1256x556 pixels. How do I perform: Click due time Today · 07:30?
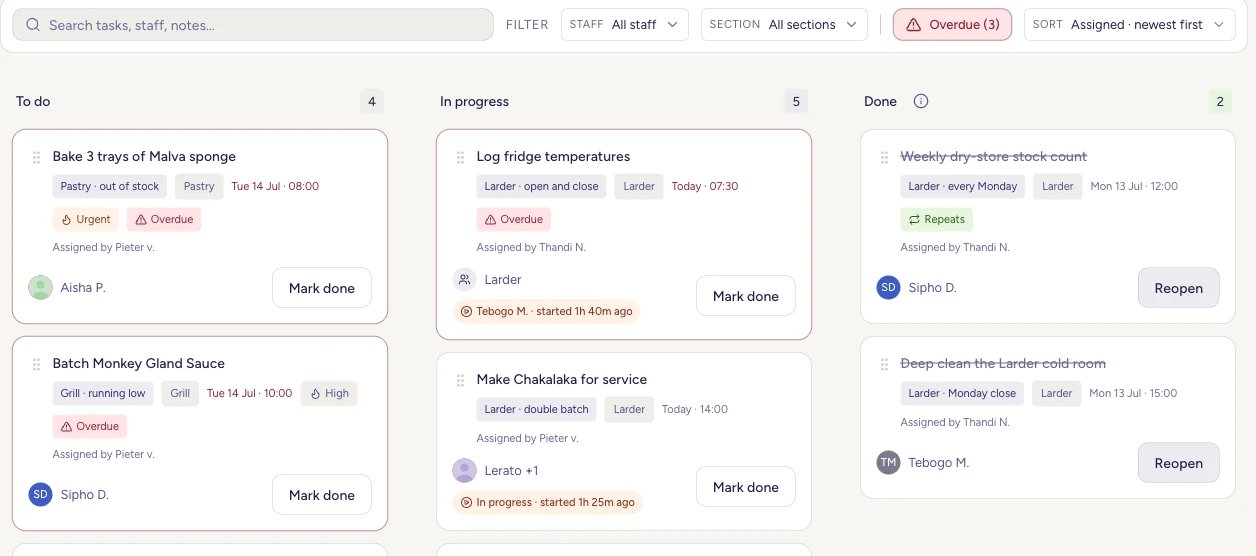pyautogui.click(x=705, y=186)
